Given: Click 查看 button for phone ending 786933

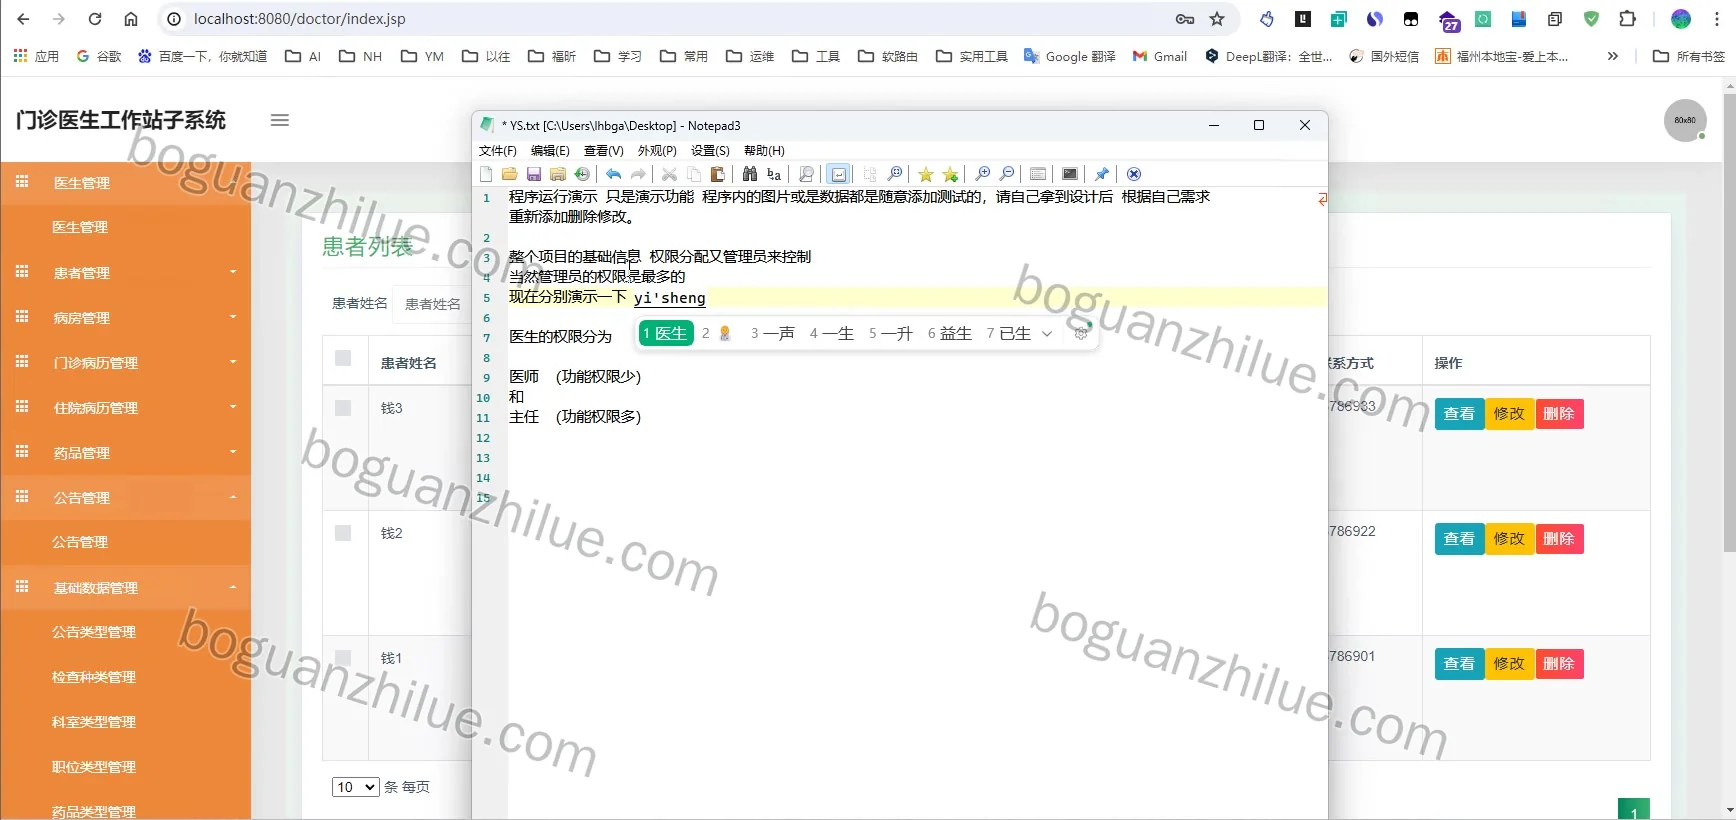Looking at the screenshot, I should coord(1459,414).
